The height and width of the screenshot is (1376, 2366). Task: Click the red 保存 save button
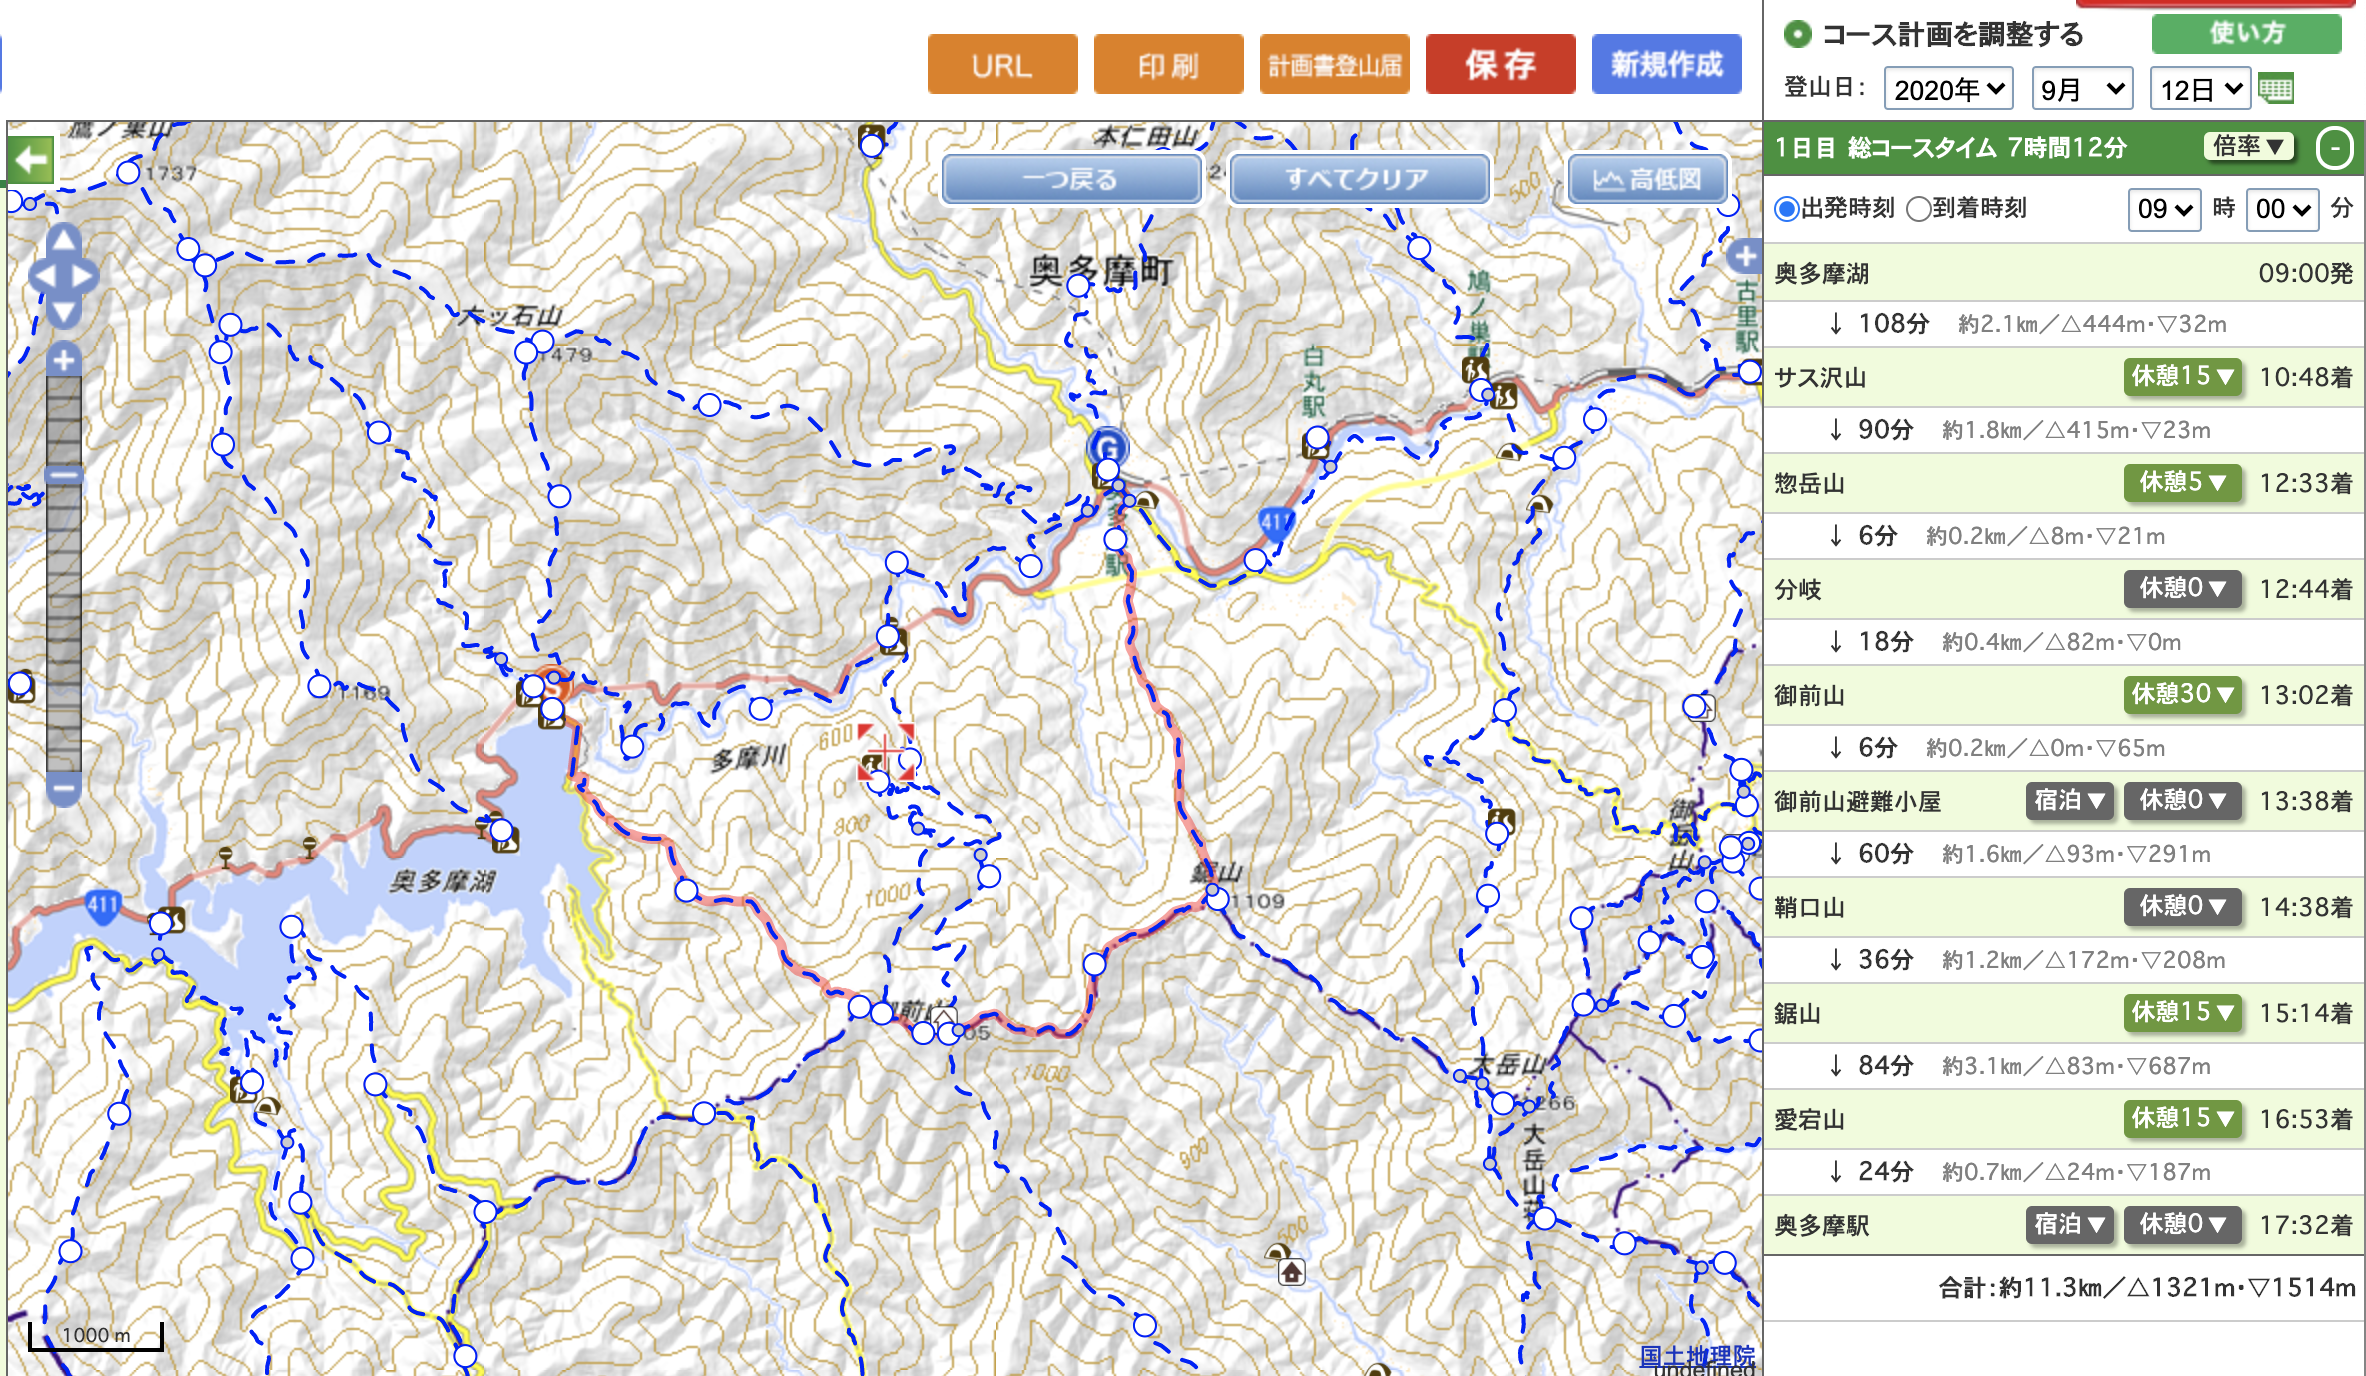[1500, 65]
